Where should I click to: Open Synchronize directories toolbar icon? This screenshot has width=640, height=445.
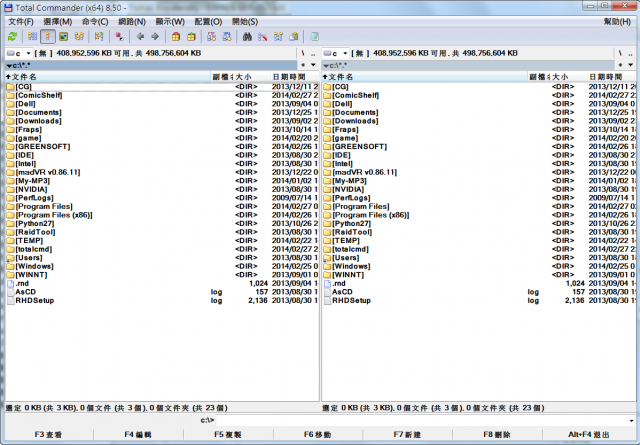pos(278,37)
